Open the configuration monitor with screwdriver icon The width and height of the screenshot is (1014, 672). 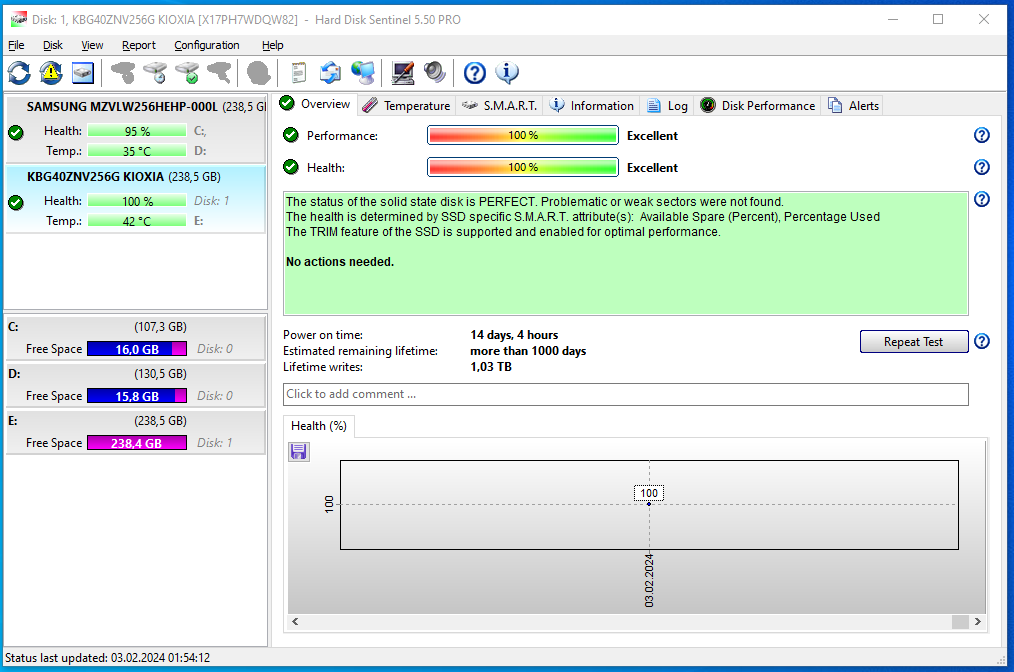pyautogui.click(x=403, y=72)
